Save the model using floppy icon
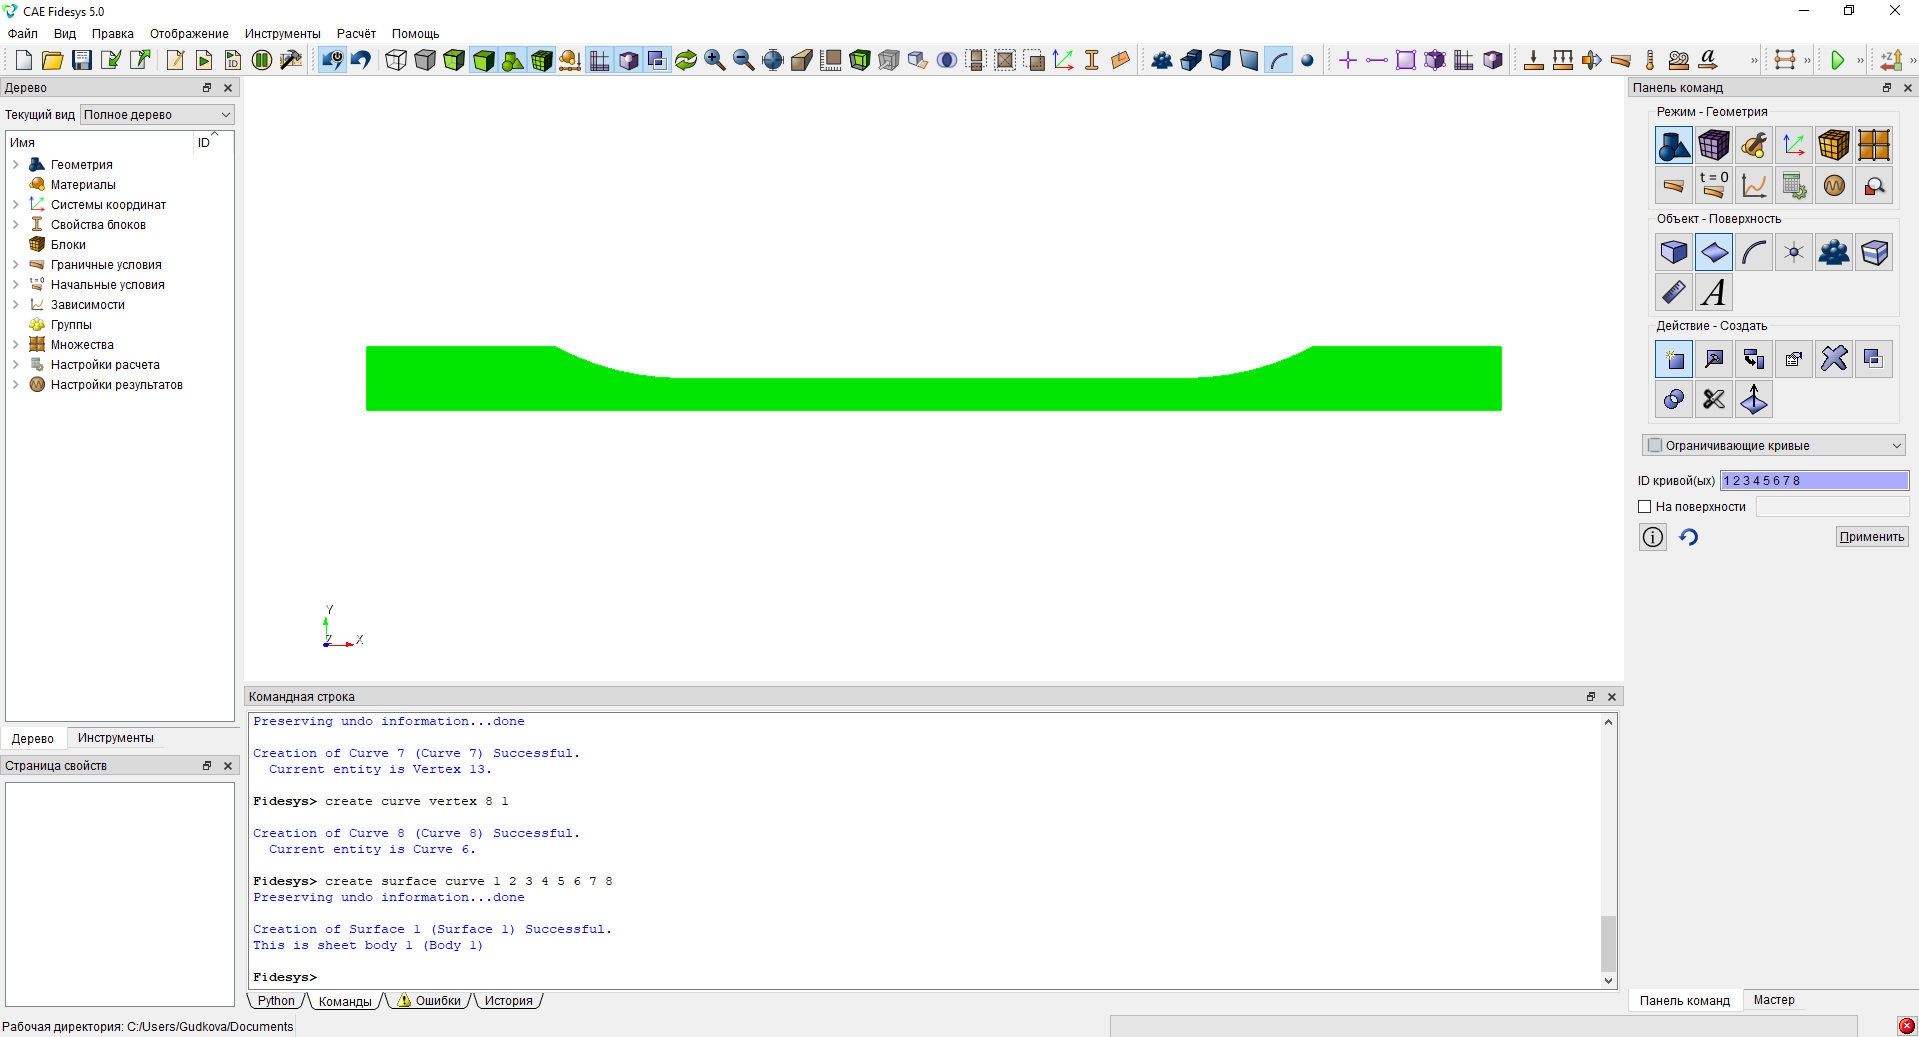 pos(82,60)
